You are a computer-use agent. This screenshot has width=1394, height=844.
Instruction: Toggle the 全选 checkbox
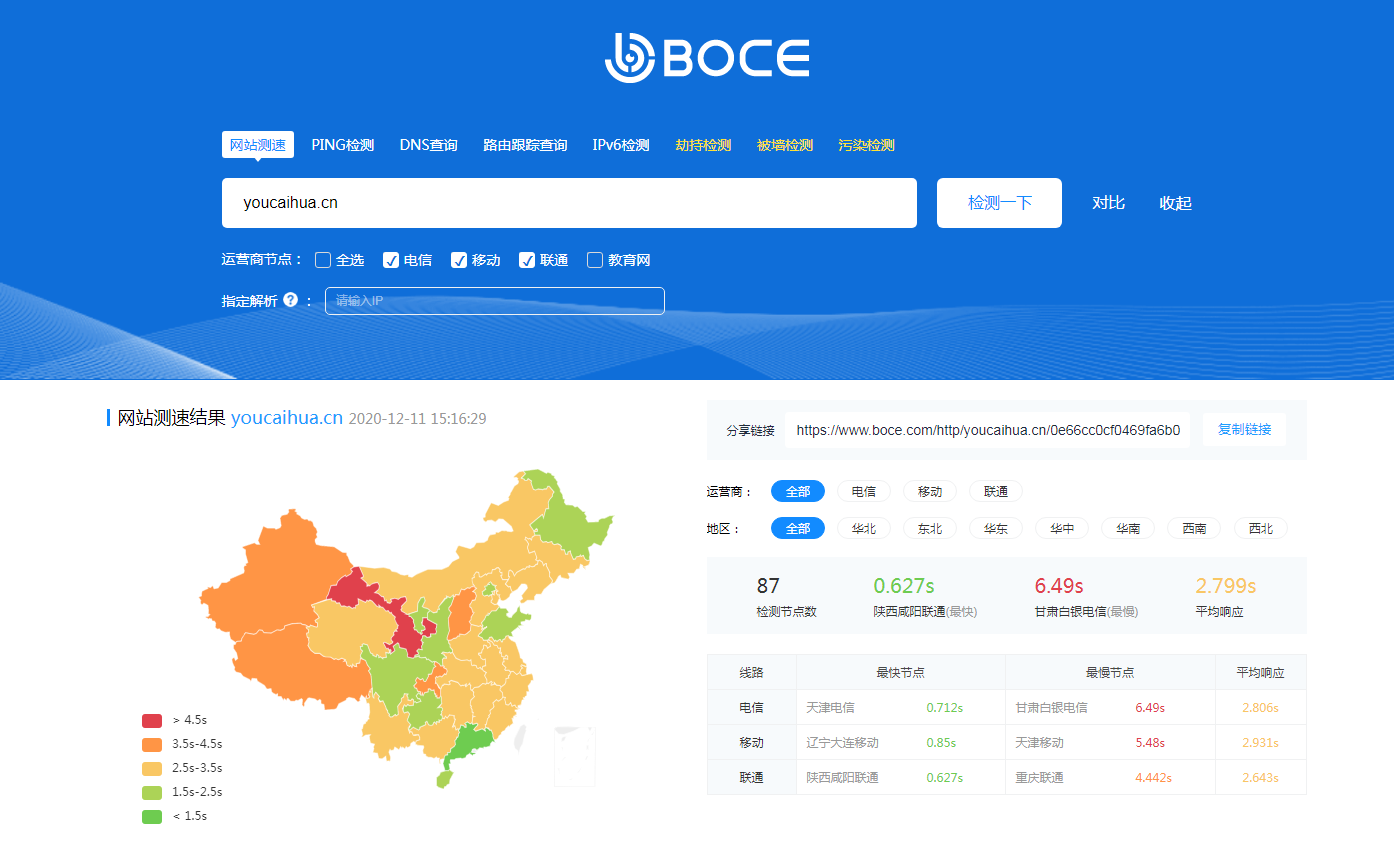323,260
